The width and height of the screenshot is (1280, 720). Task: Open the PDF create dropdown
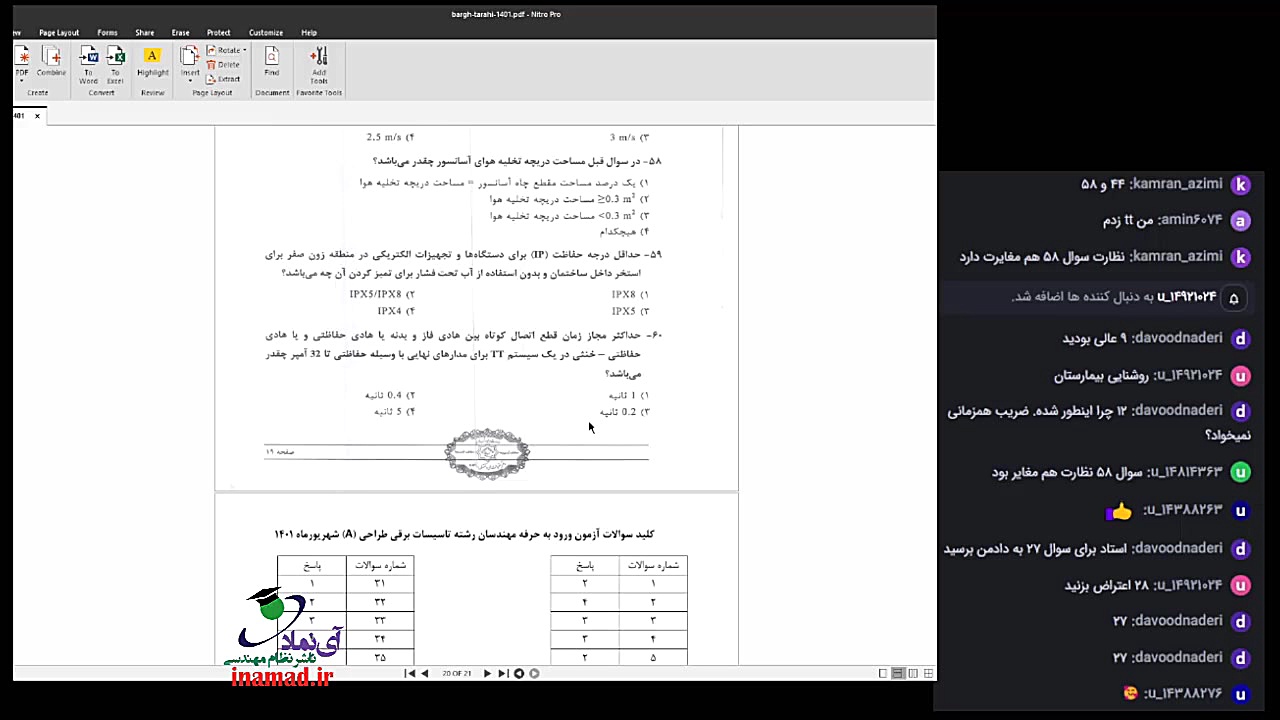pos(21,78)
